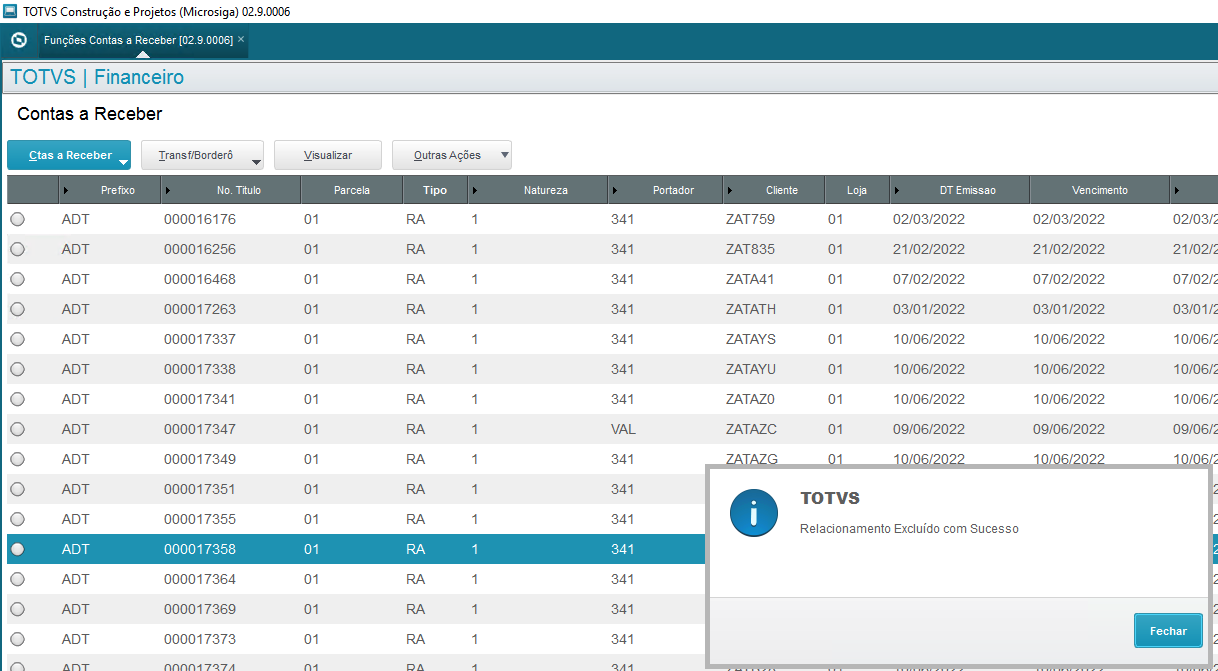1218x671 pixels.
Task: Open DT Emissao column filter arrow
Action: click(897, 190)
